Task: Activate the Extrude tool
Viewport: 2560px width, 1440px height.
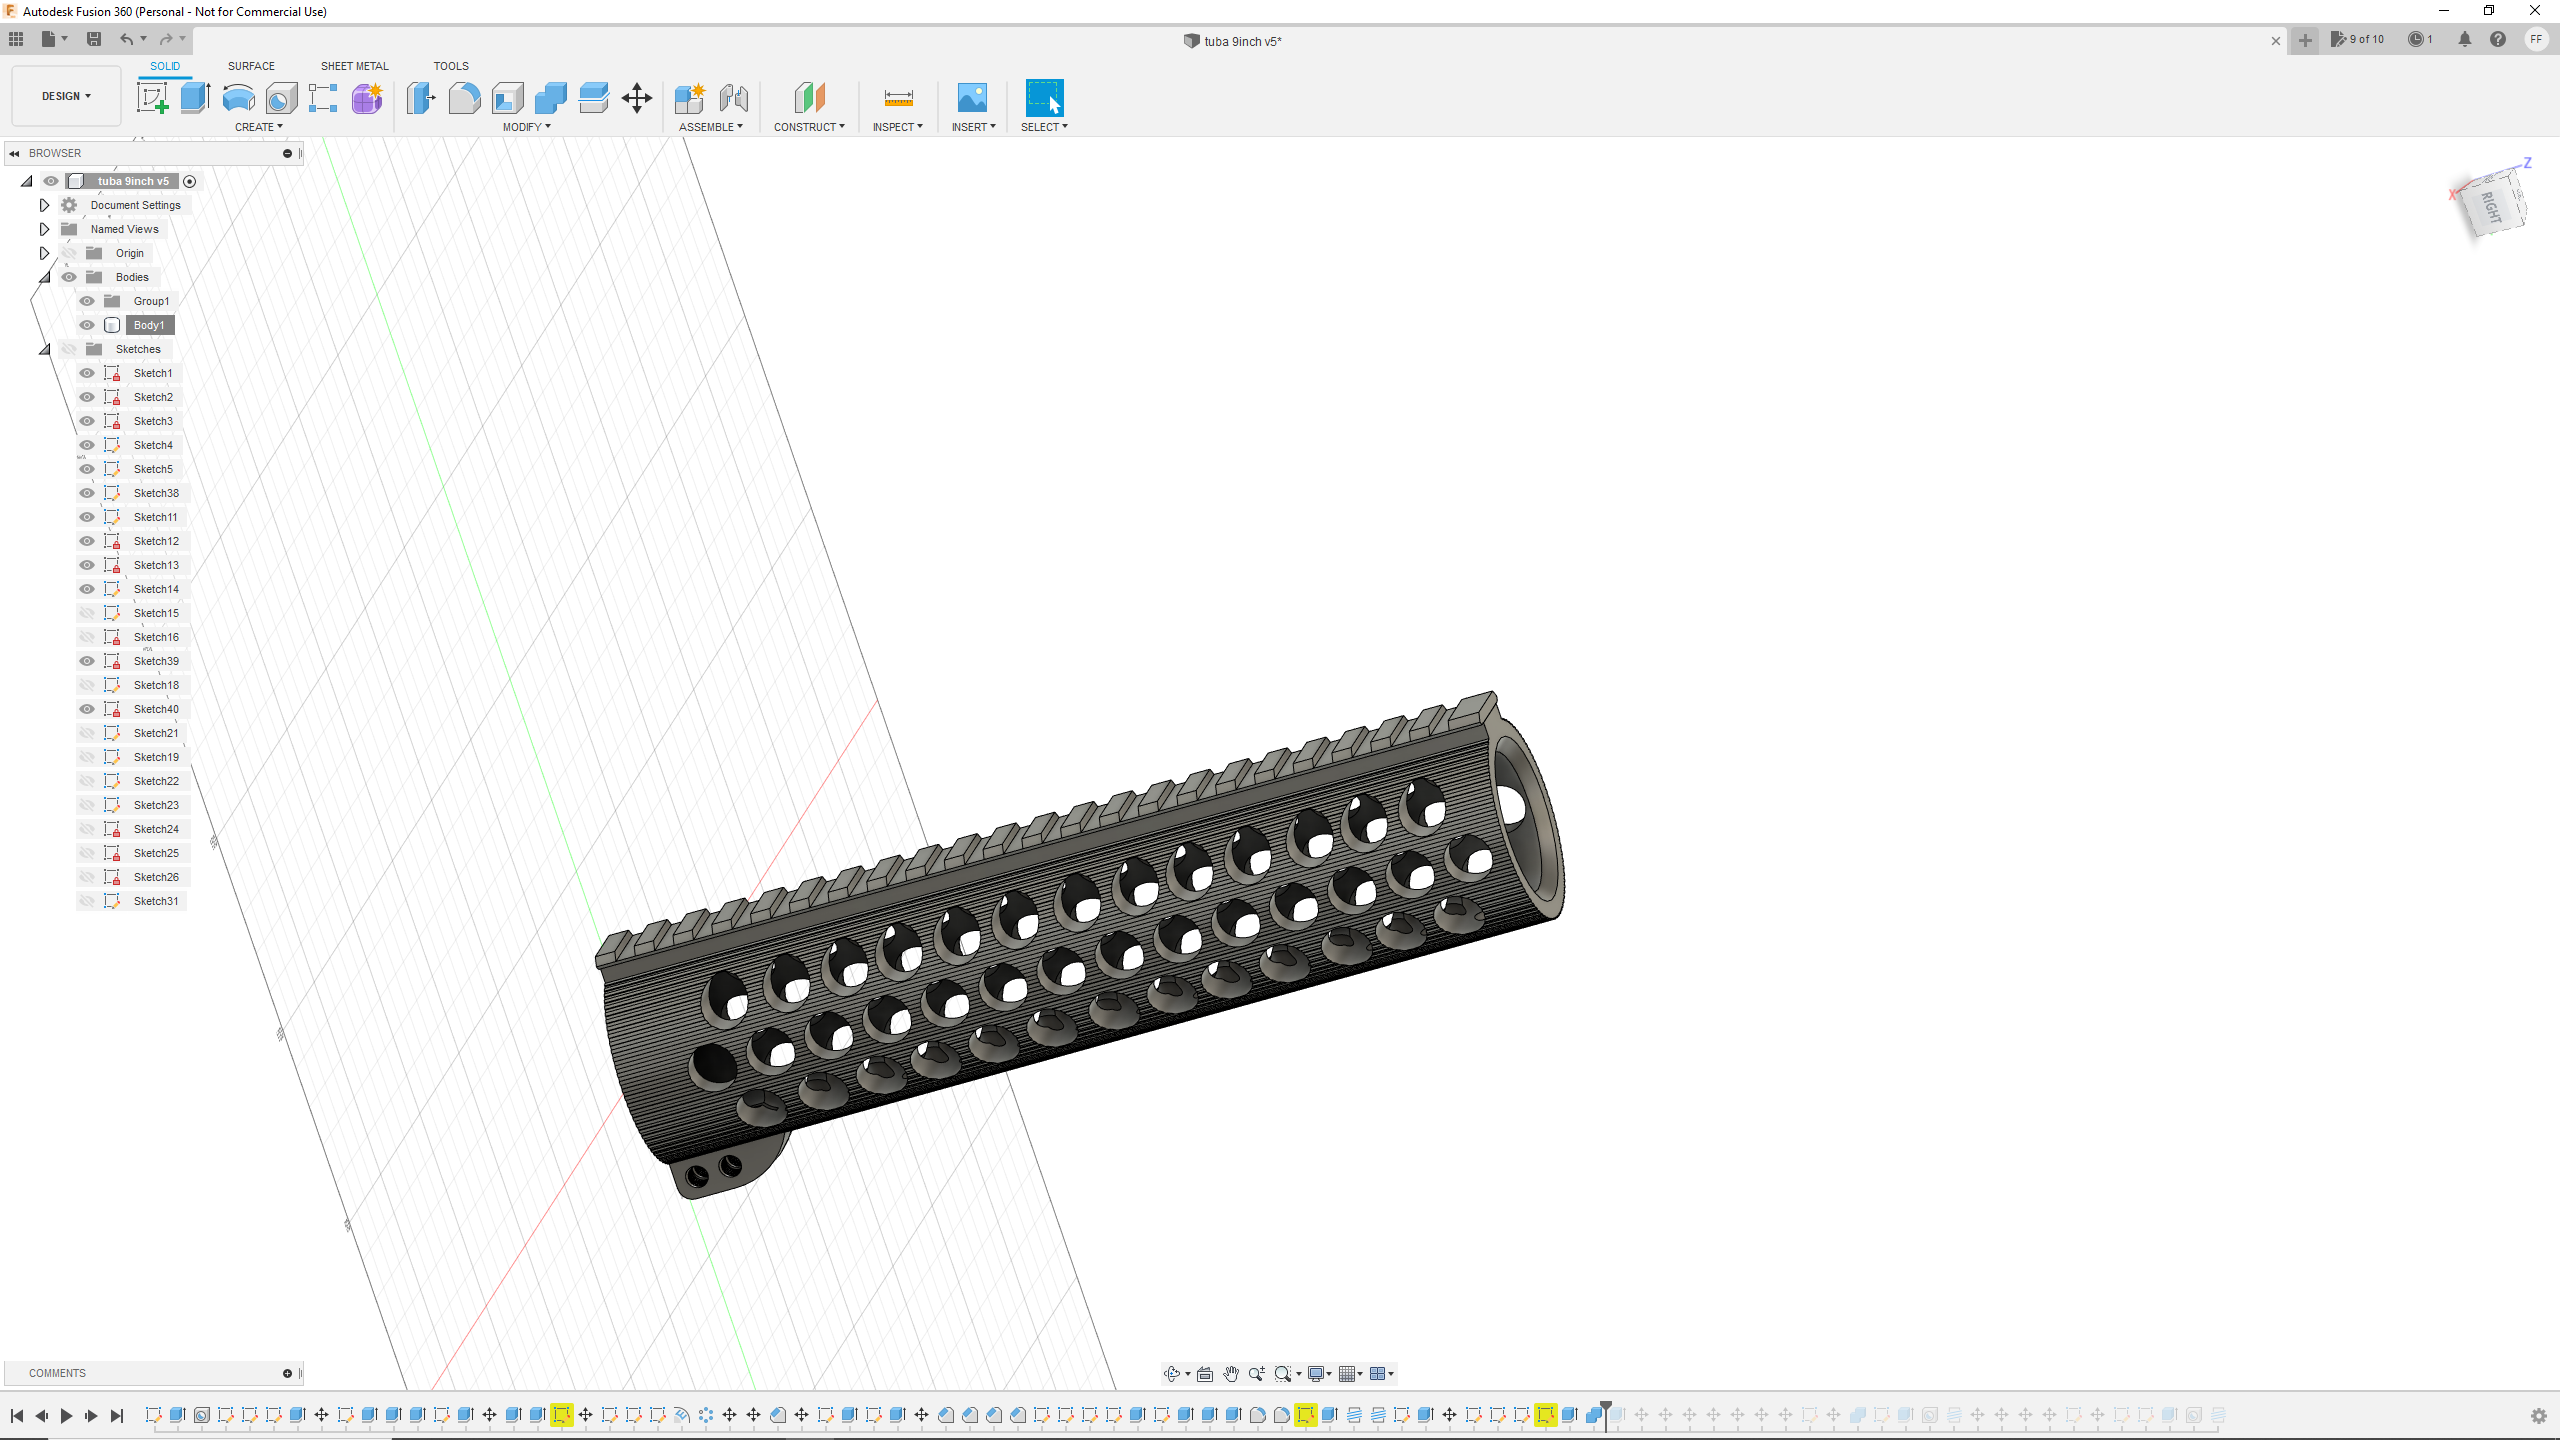Action: tap(194, 98)
